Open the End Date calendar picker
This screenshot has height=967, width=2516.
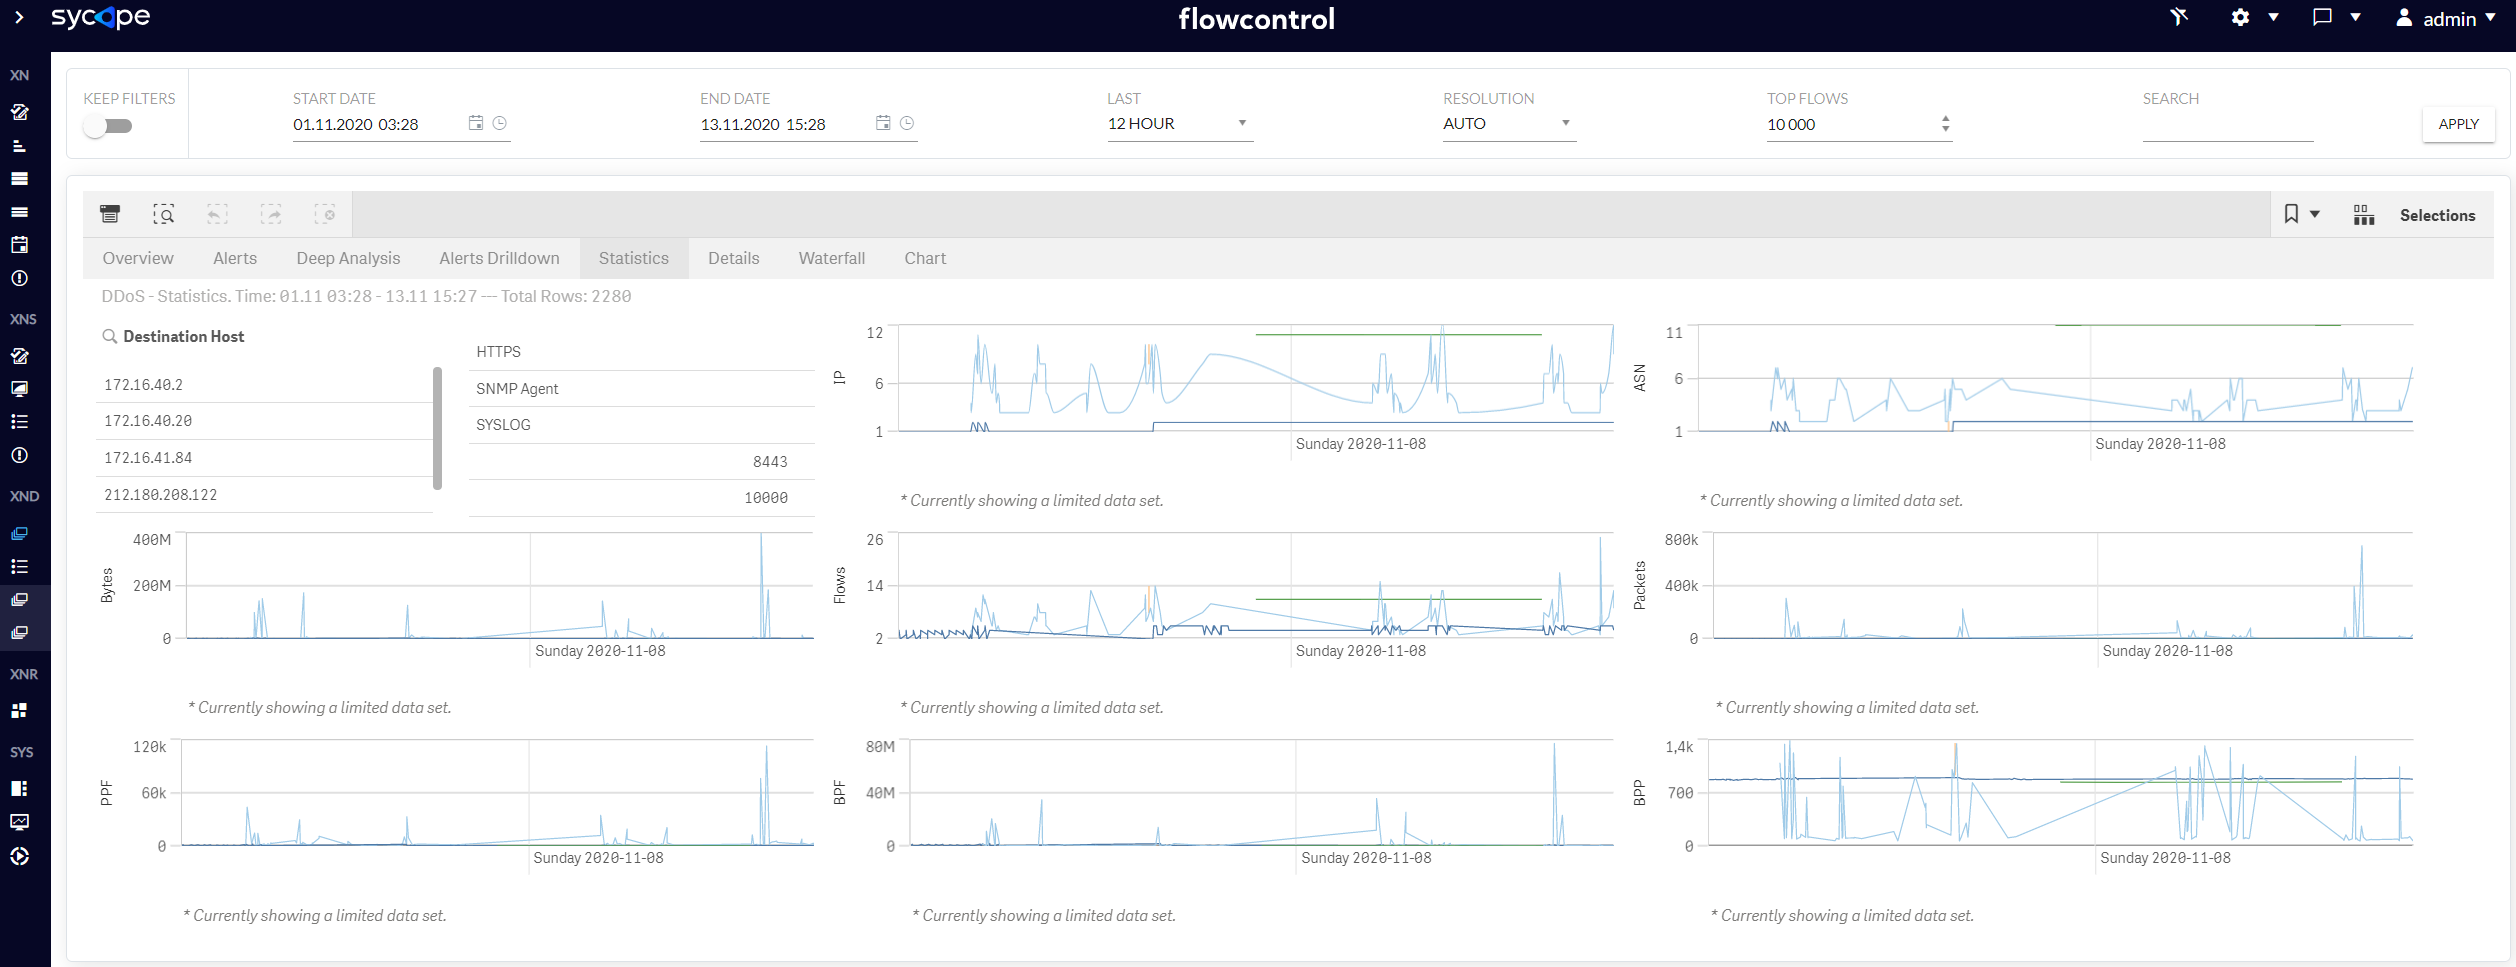point(883,123)
